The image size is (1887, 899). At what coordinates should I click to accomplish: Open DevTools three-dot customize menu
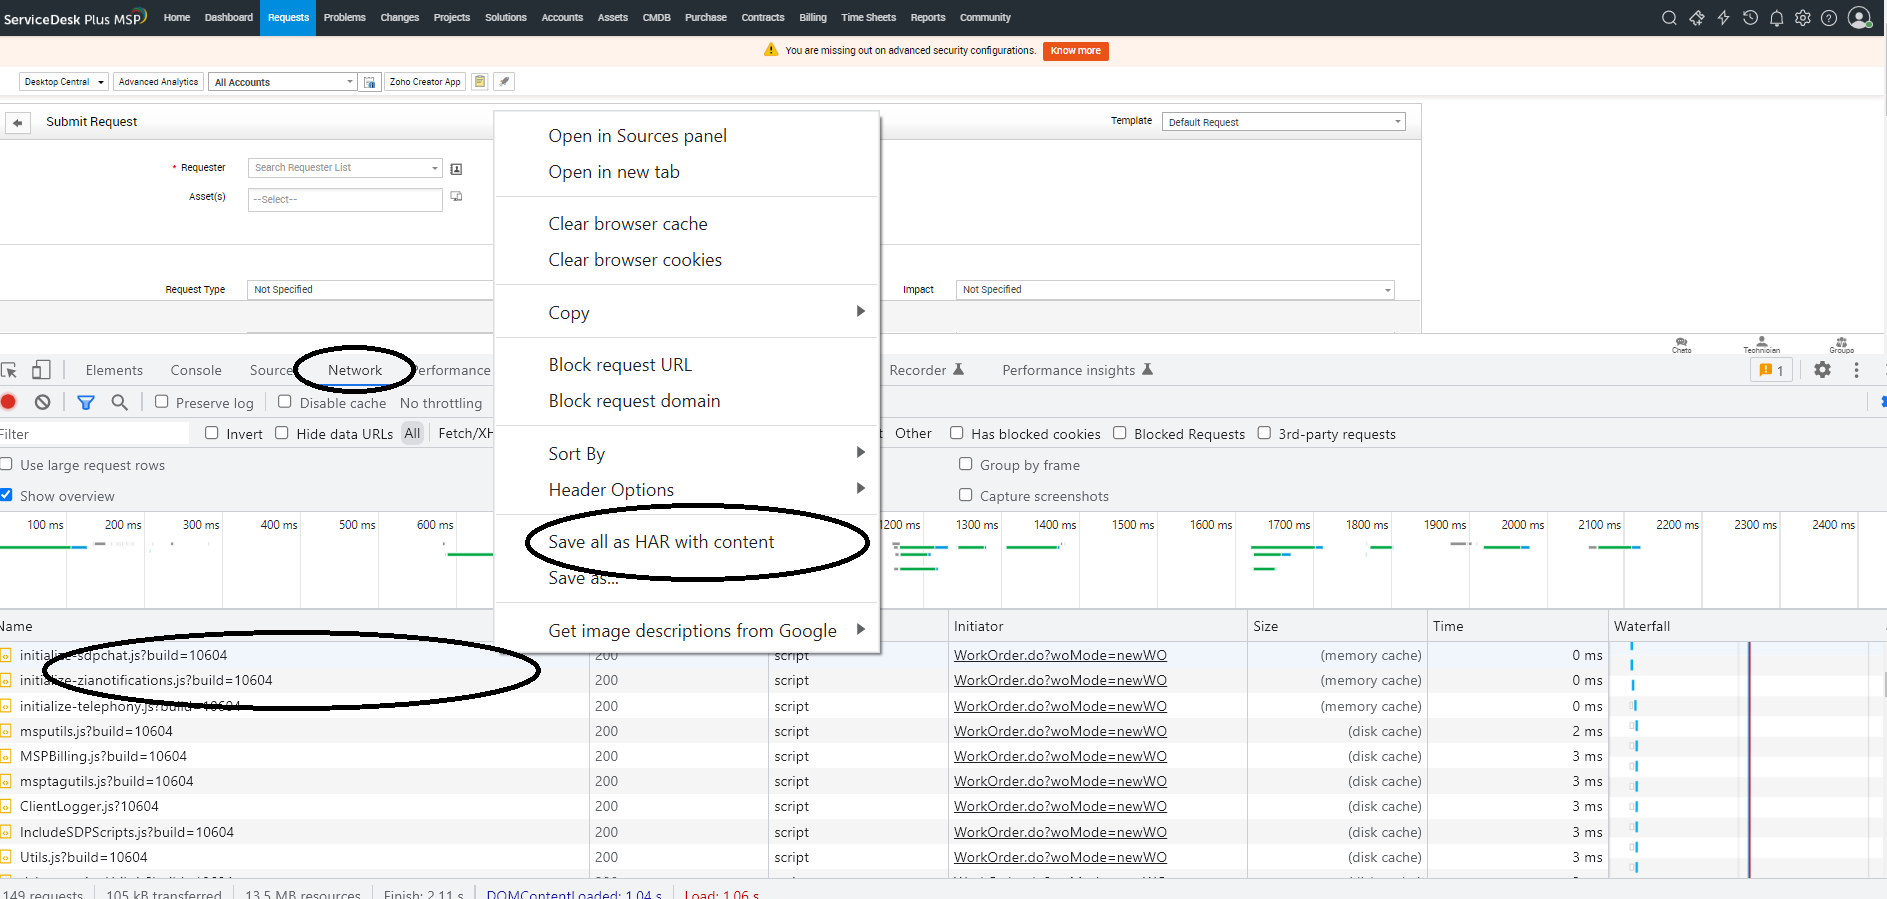1856,370
